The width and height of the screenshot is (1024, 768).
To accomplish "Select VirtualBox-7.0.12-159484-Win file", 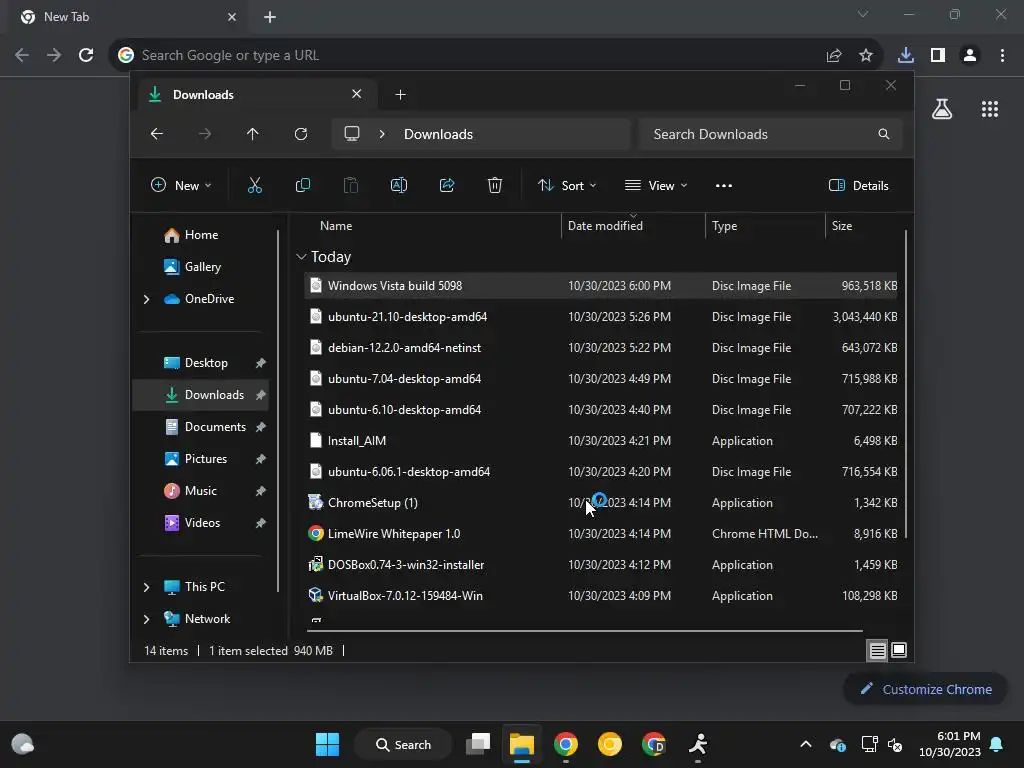I will (x=600, y=596).
